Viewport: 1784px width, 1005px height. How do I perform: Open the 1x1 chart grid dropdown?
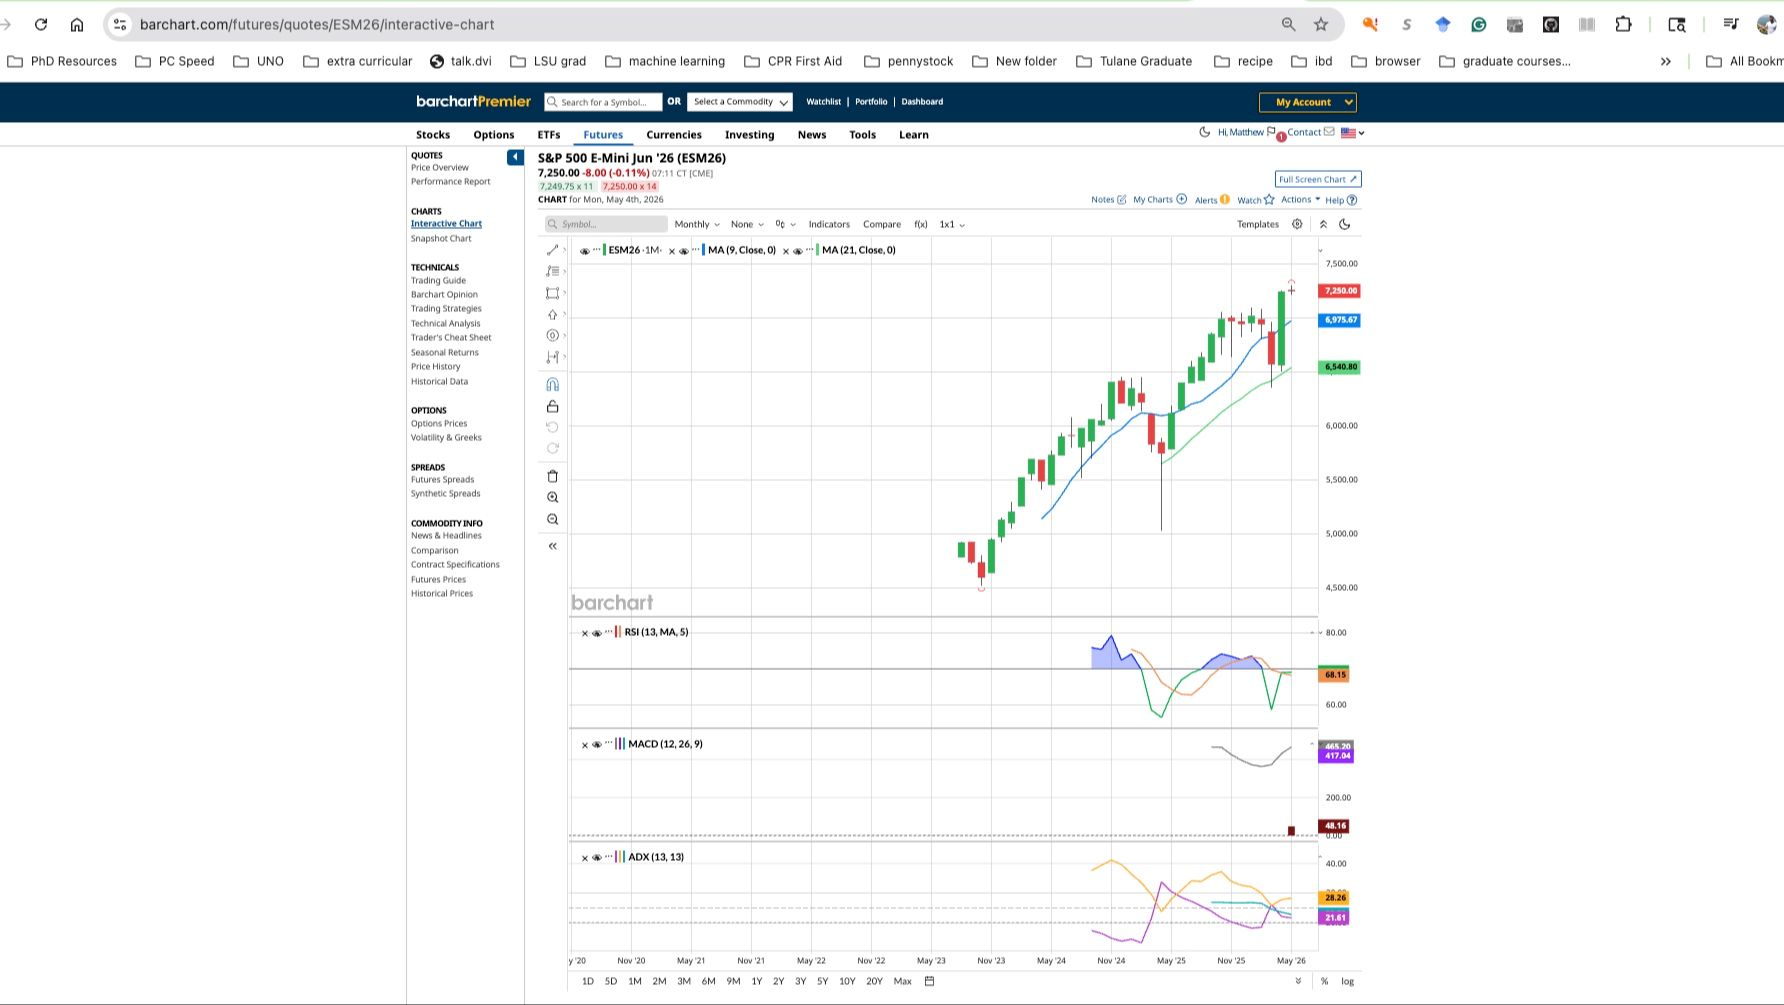tap(952, 224)
